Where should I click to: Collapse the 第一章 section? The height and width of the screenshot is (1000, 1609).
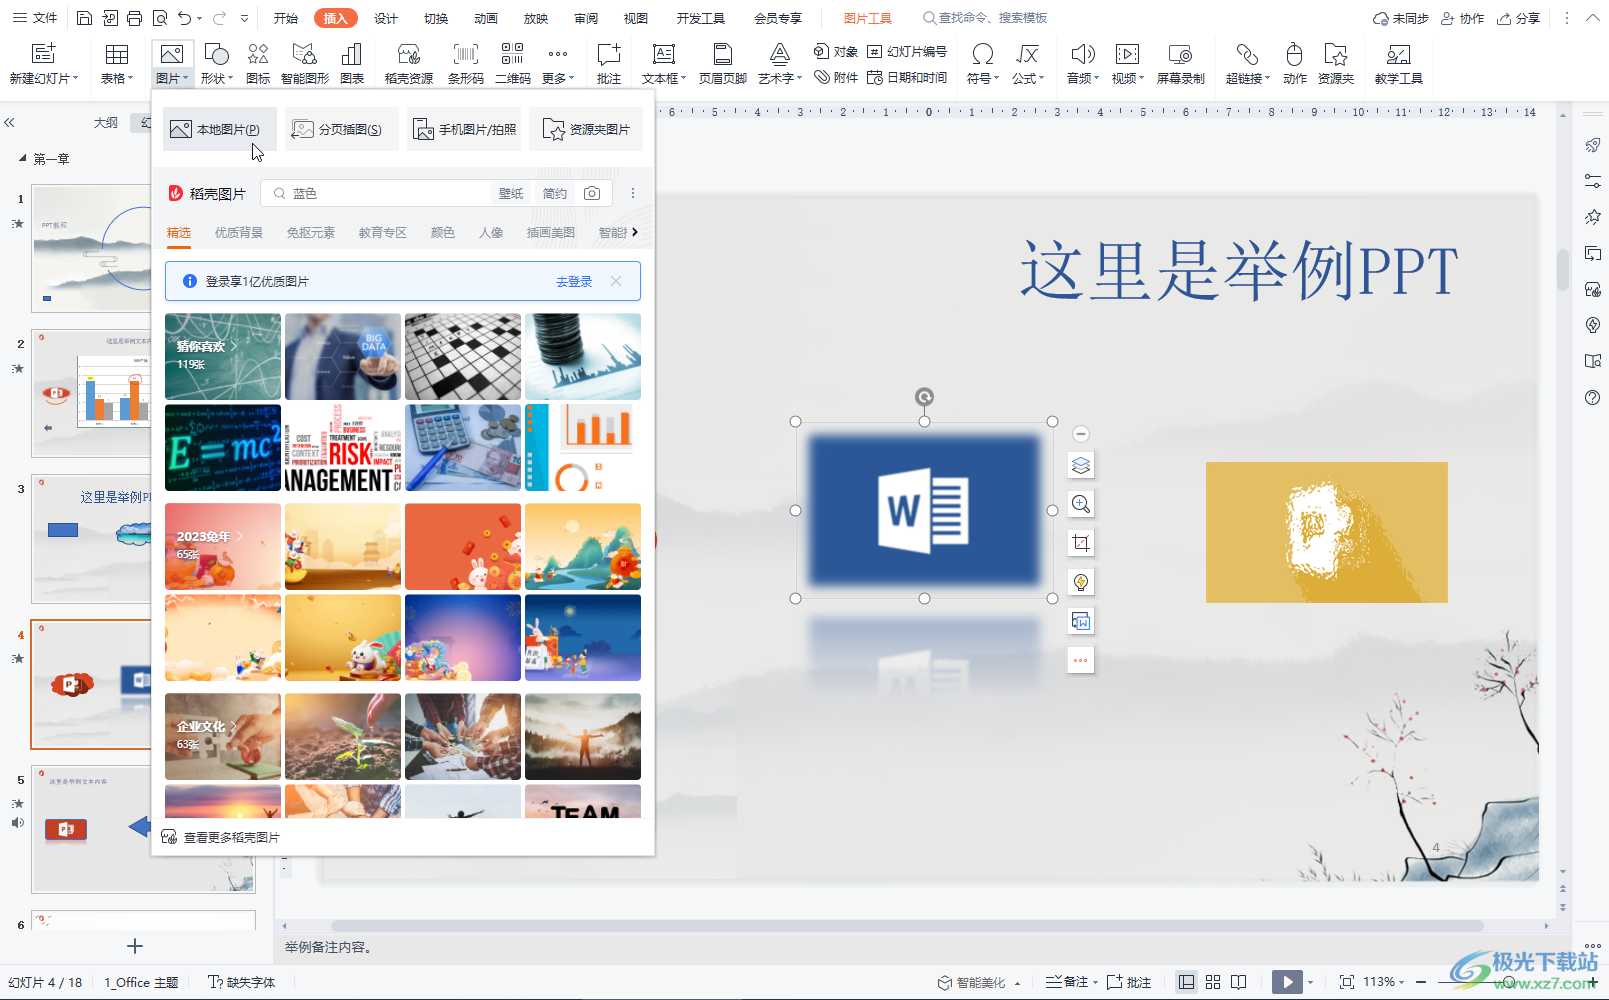(22, 158)
